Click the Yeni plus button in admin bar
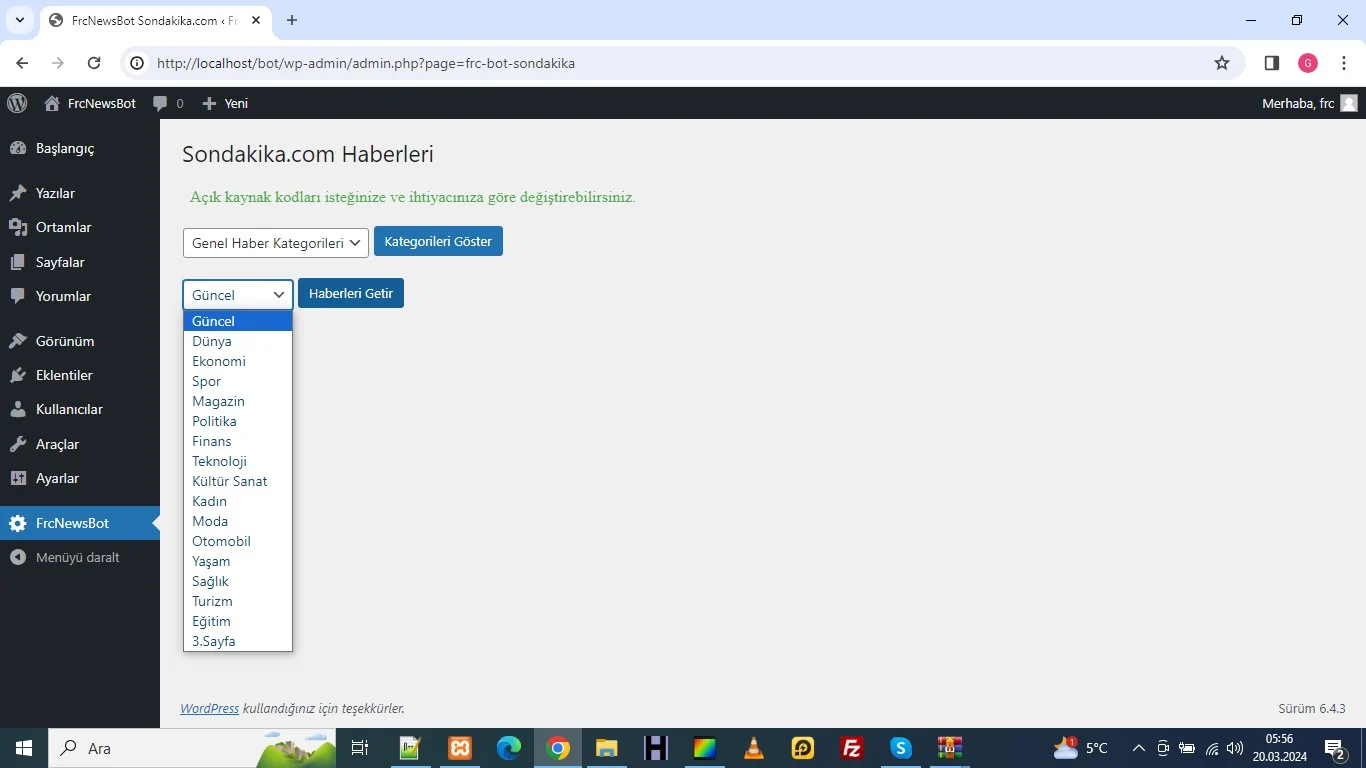 225,103
